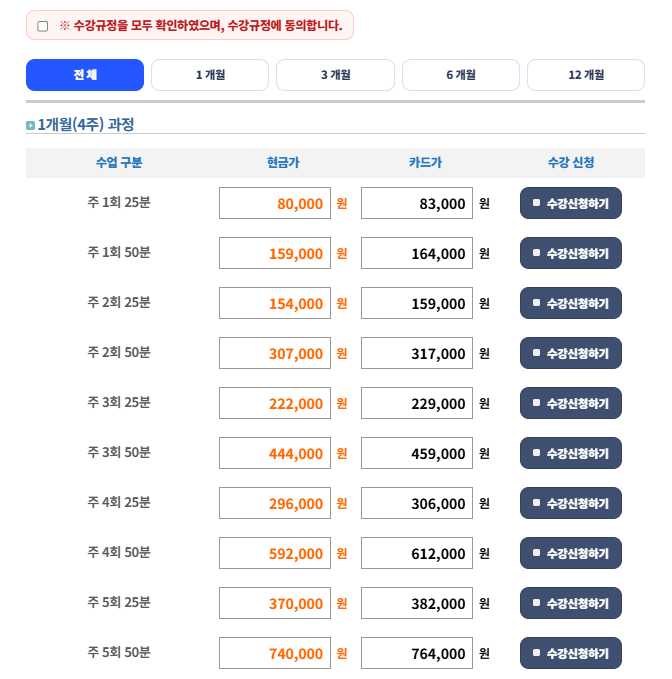This screenshot has height=679, width=672.
Task: Open the 6개월 tab
Action: pyautogui.click(x=460, y=75)
